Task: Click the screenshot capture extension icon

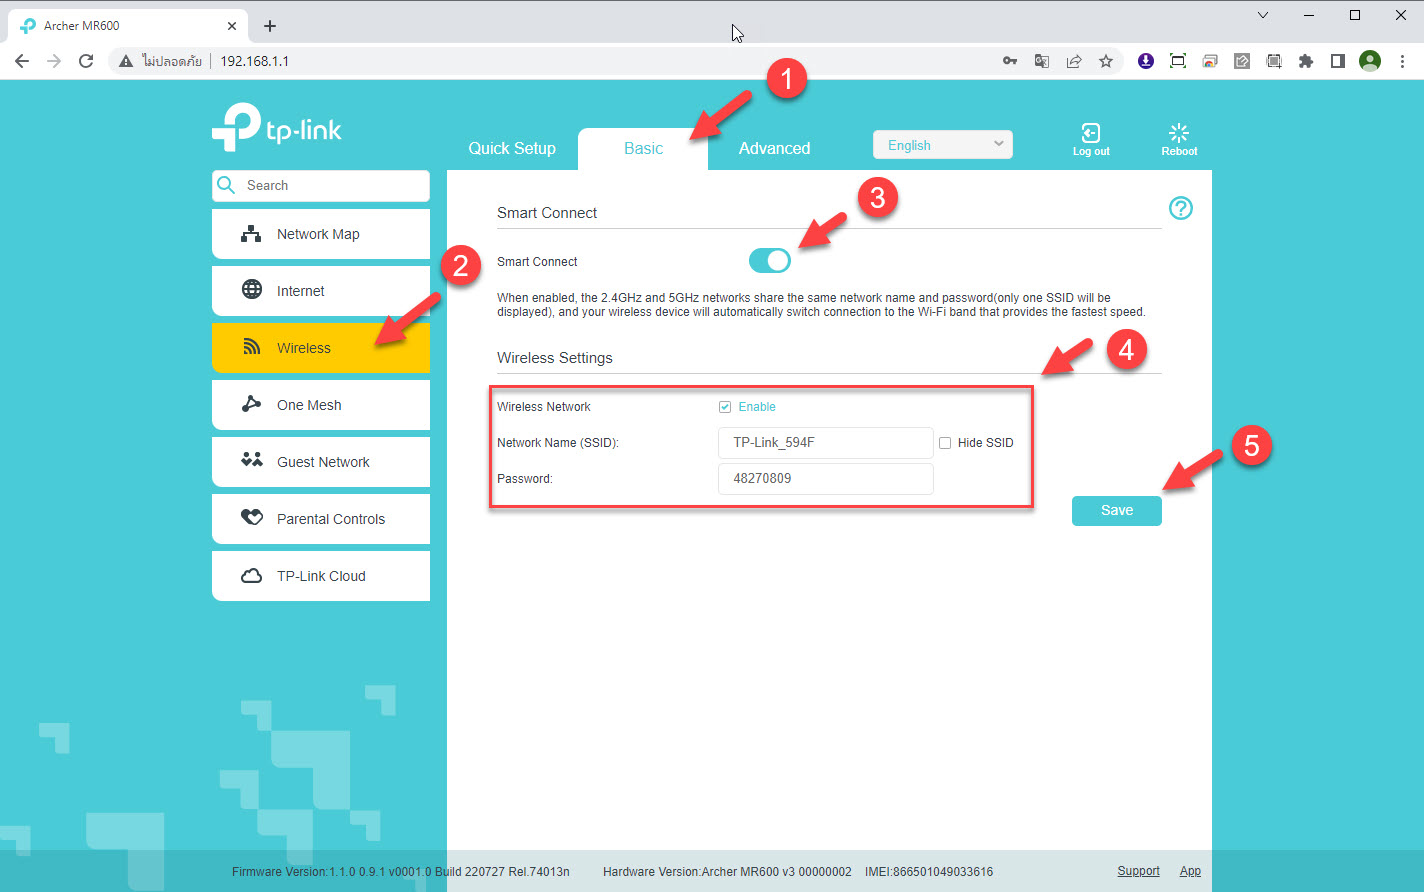Action: tap(1178, 61)
